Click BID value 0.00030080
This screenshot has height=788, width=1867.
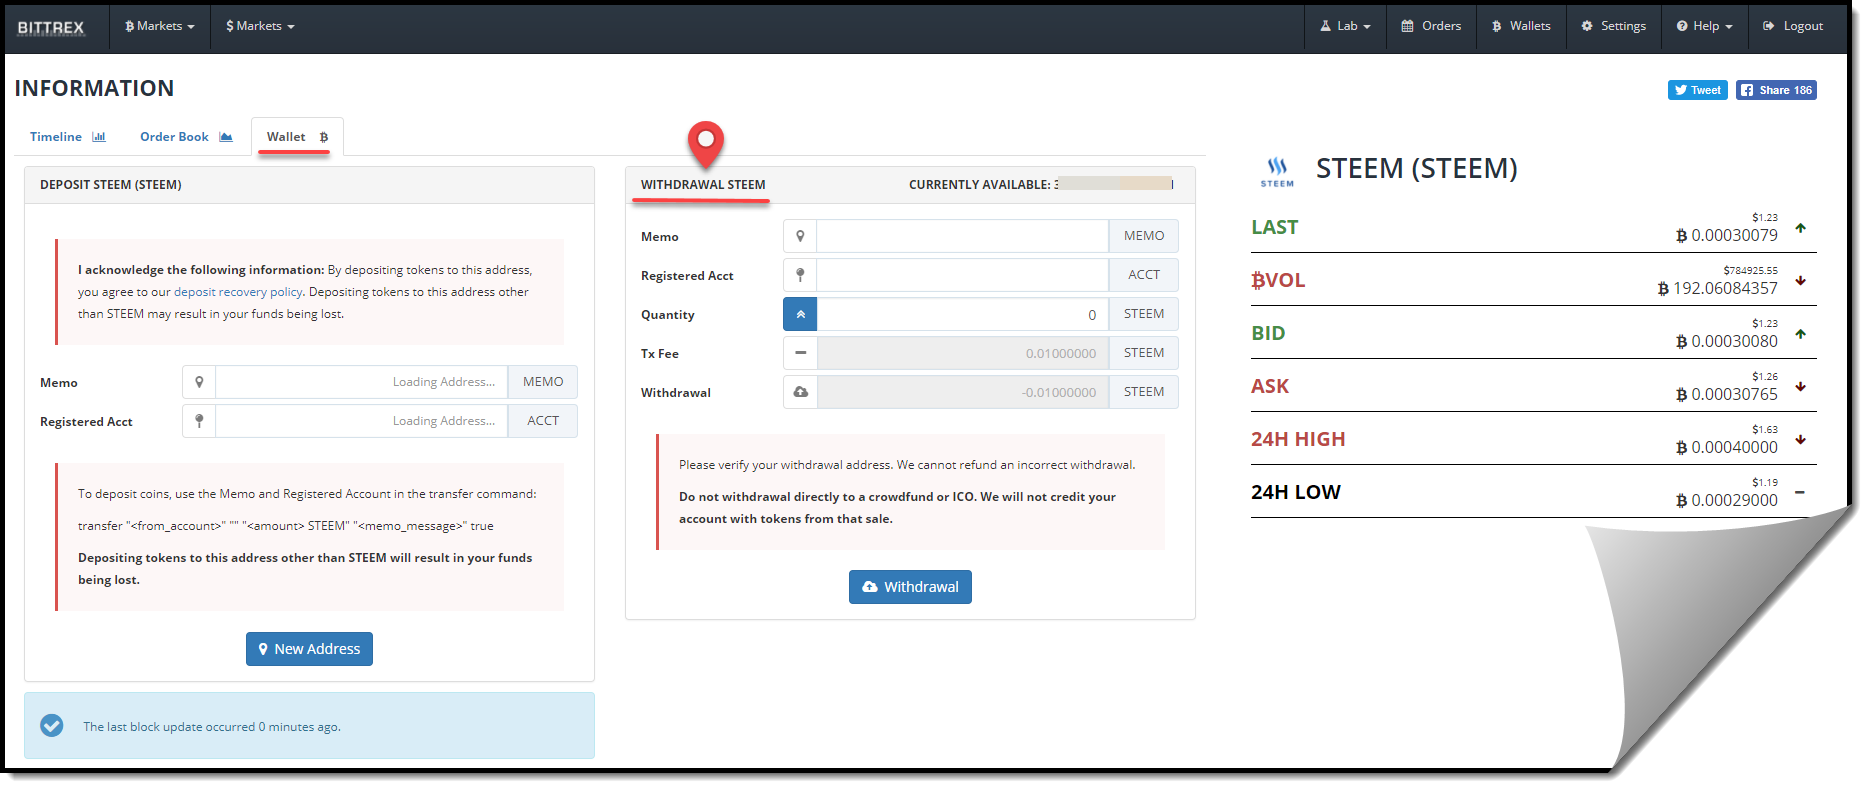pyautogui.click(x=1727, y=342)
